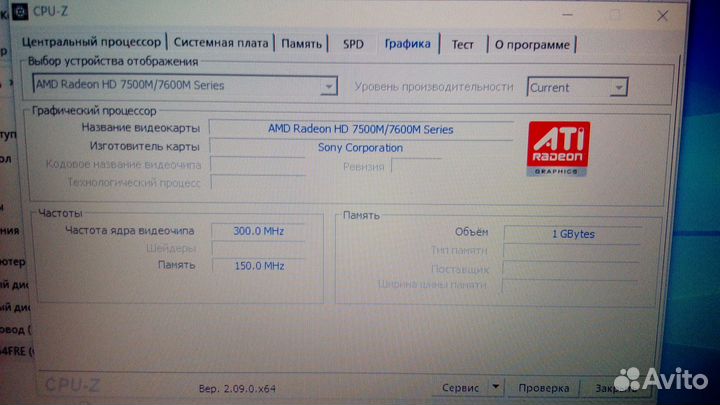This screenshot has height=405, width=720.
Task: Click the empty Поставщик field
Action: 571,269
